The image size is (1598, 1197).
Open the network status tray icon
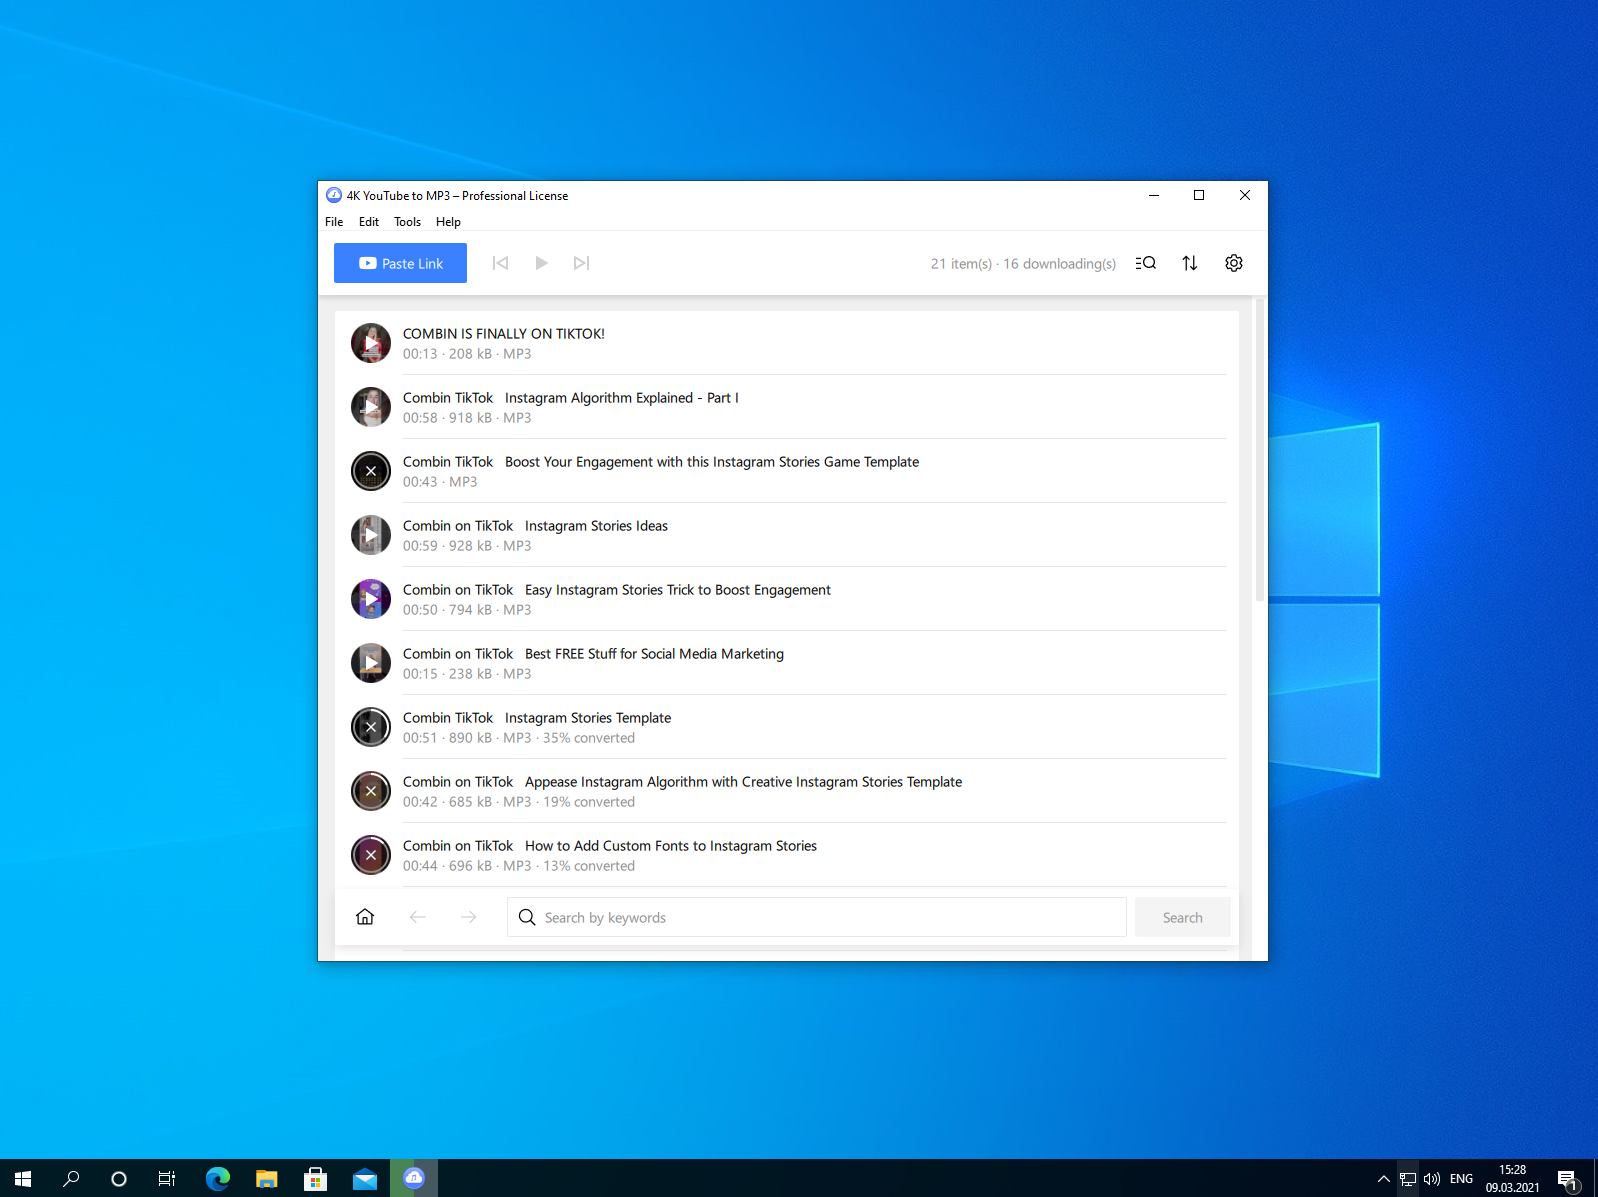1408,1179
